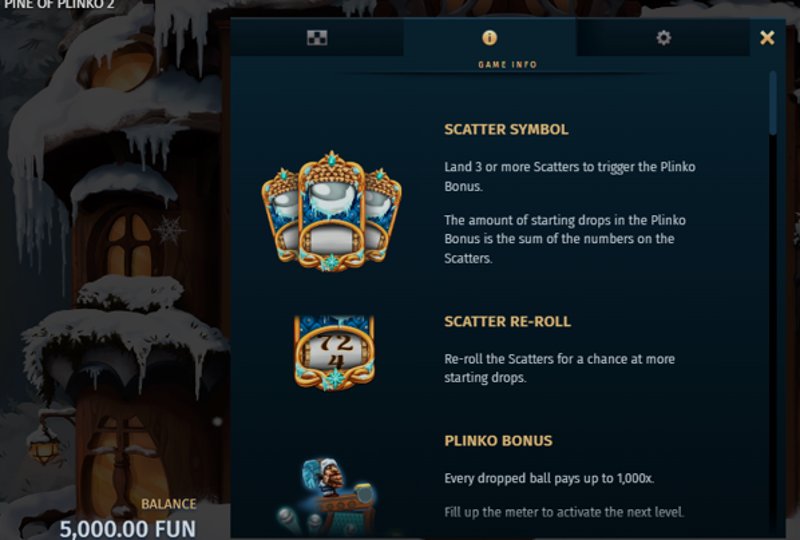This screenshot has height=540, width=800.
Task: Click 'Fill up the meter' text line
Action: coord(564,512)
